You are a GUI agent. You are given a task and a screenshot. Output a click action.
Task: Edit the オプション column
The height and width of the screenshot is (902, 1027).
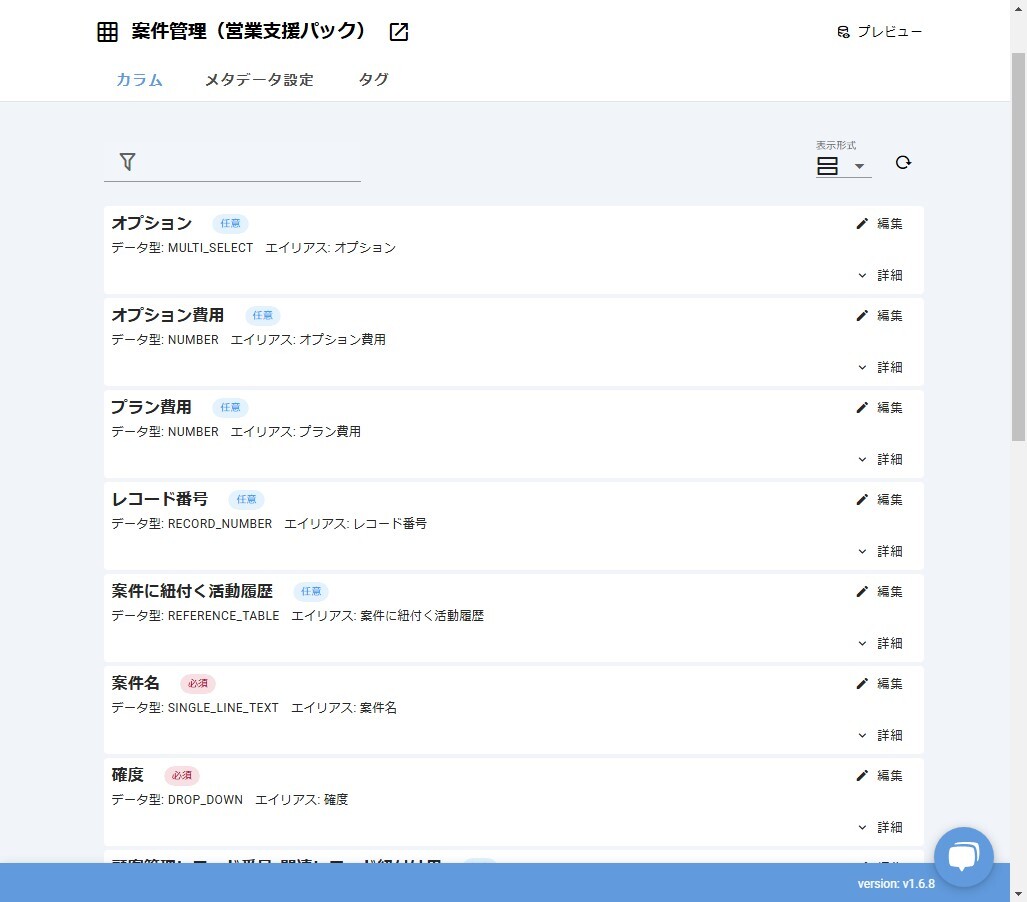click(x=880, y=224)
